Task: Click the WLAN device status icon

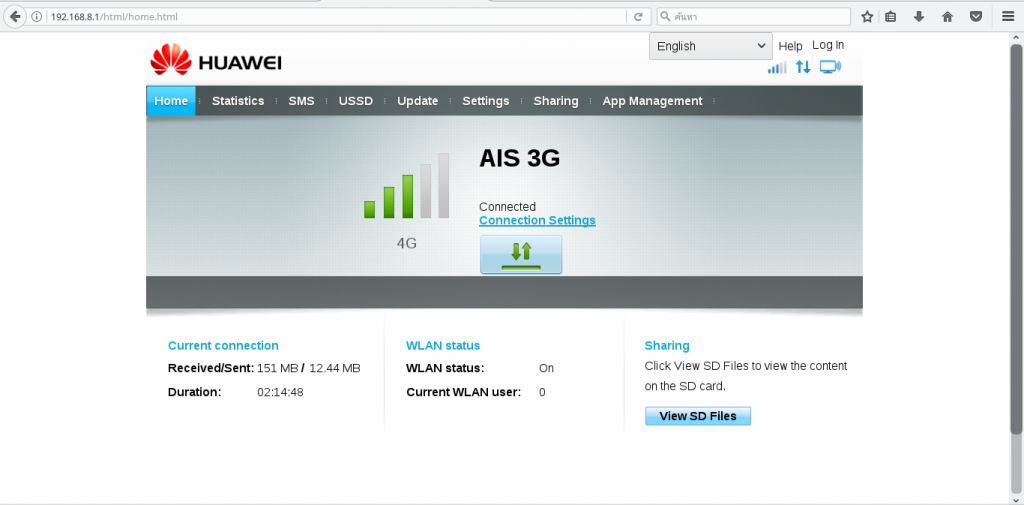Action: coord(831,67)
